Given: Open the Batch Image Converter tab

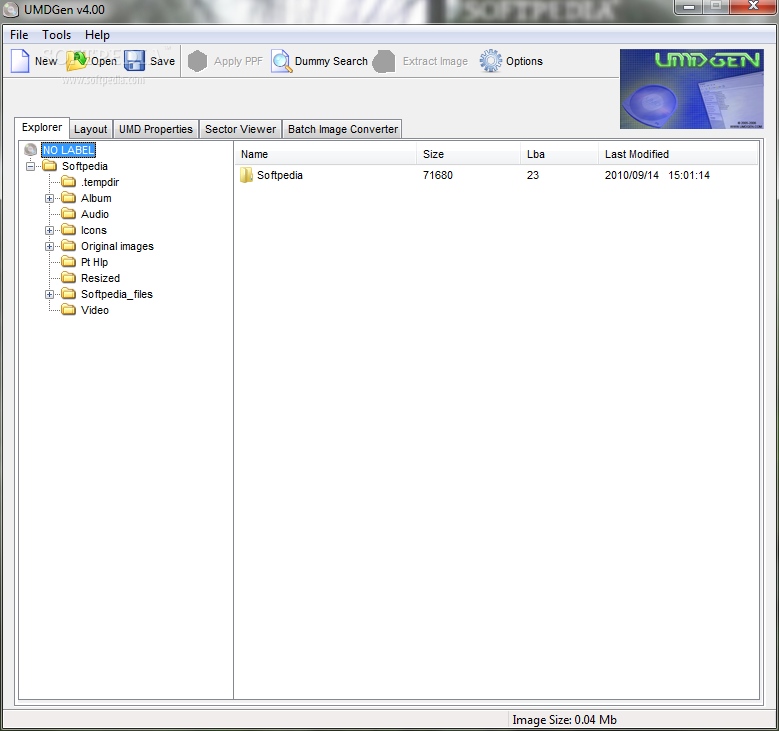Looking at the screenshot, I should (343, 129).
